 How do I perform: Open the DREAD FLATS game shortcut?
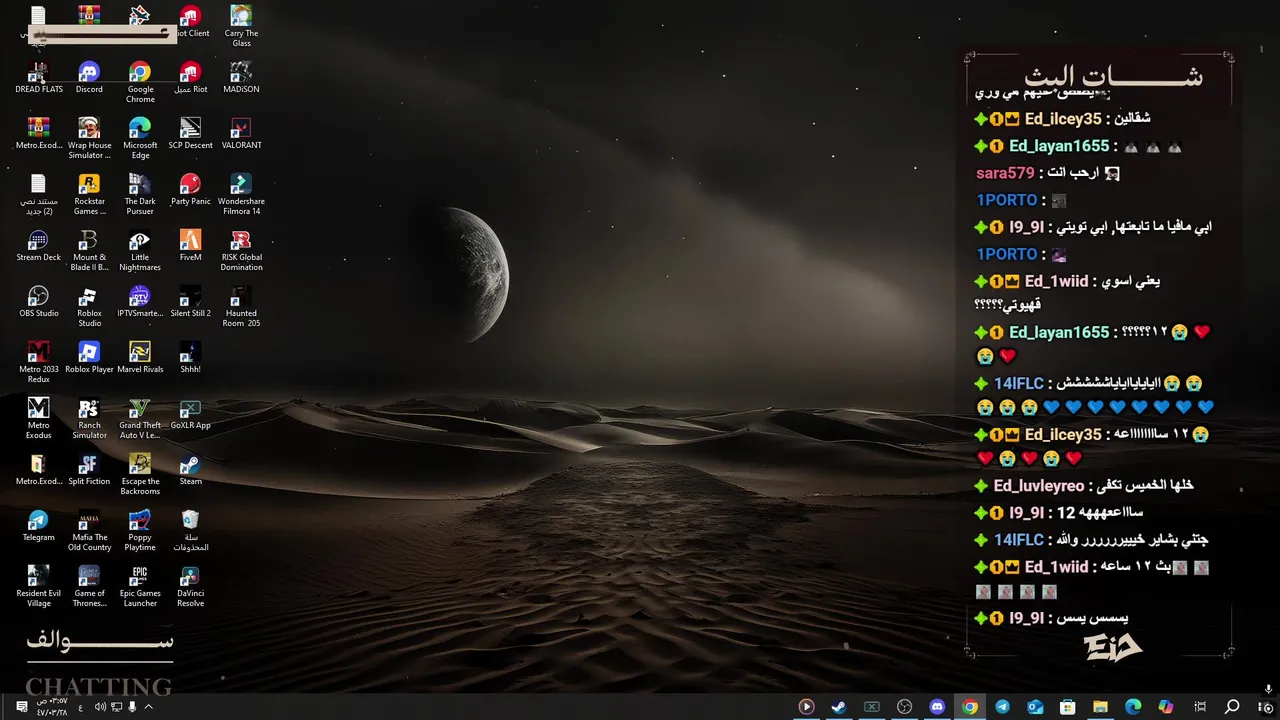(x=38, y=78)
